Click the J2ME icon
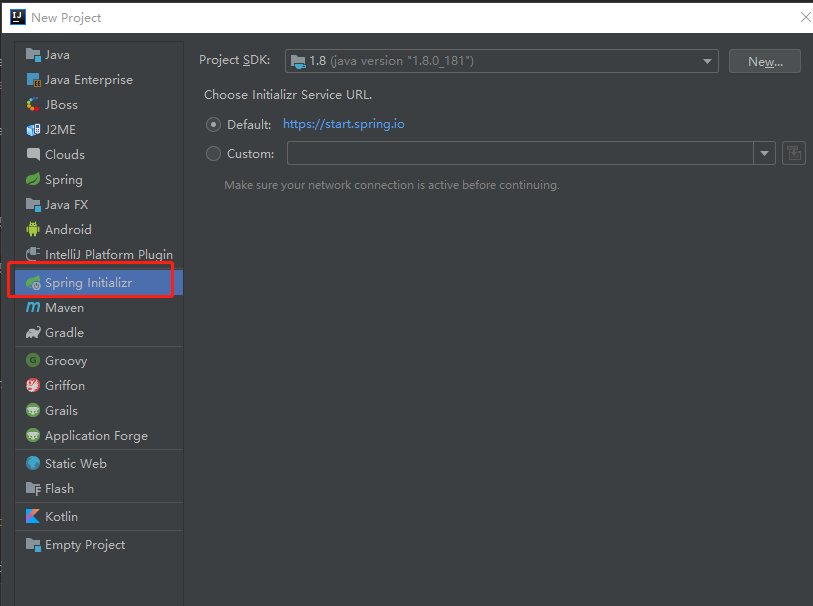The image size is (813, 606). pos(33,129)
